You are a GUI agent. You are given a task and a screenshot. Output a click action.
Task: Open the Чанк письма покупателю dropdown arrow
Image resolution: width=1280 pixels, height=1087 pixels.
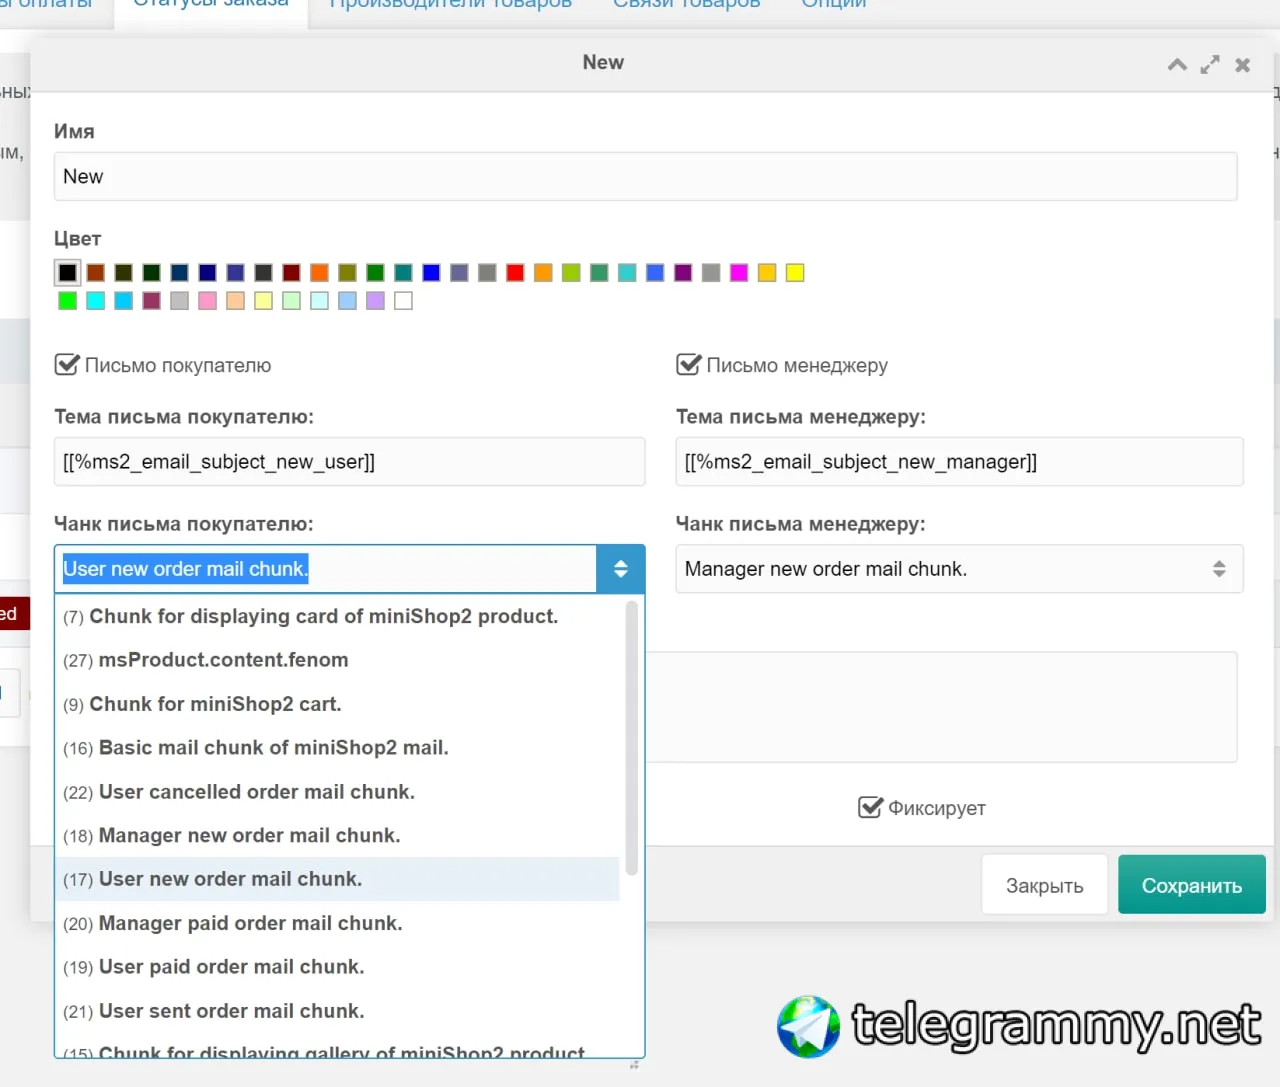[621, 569]
